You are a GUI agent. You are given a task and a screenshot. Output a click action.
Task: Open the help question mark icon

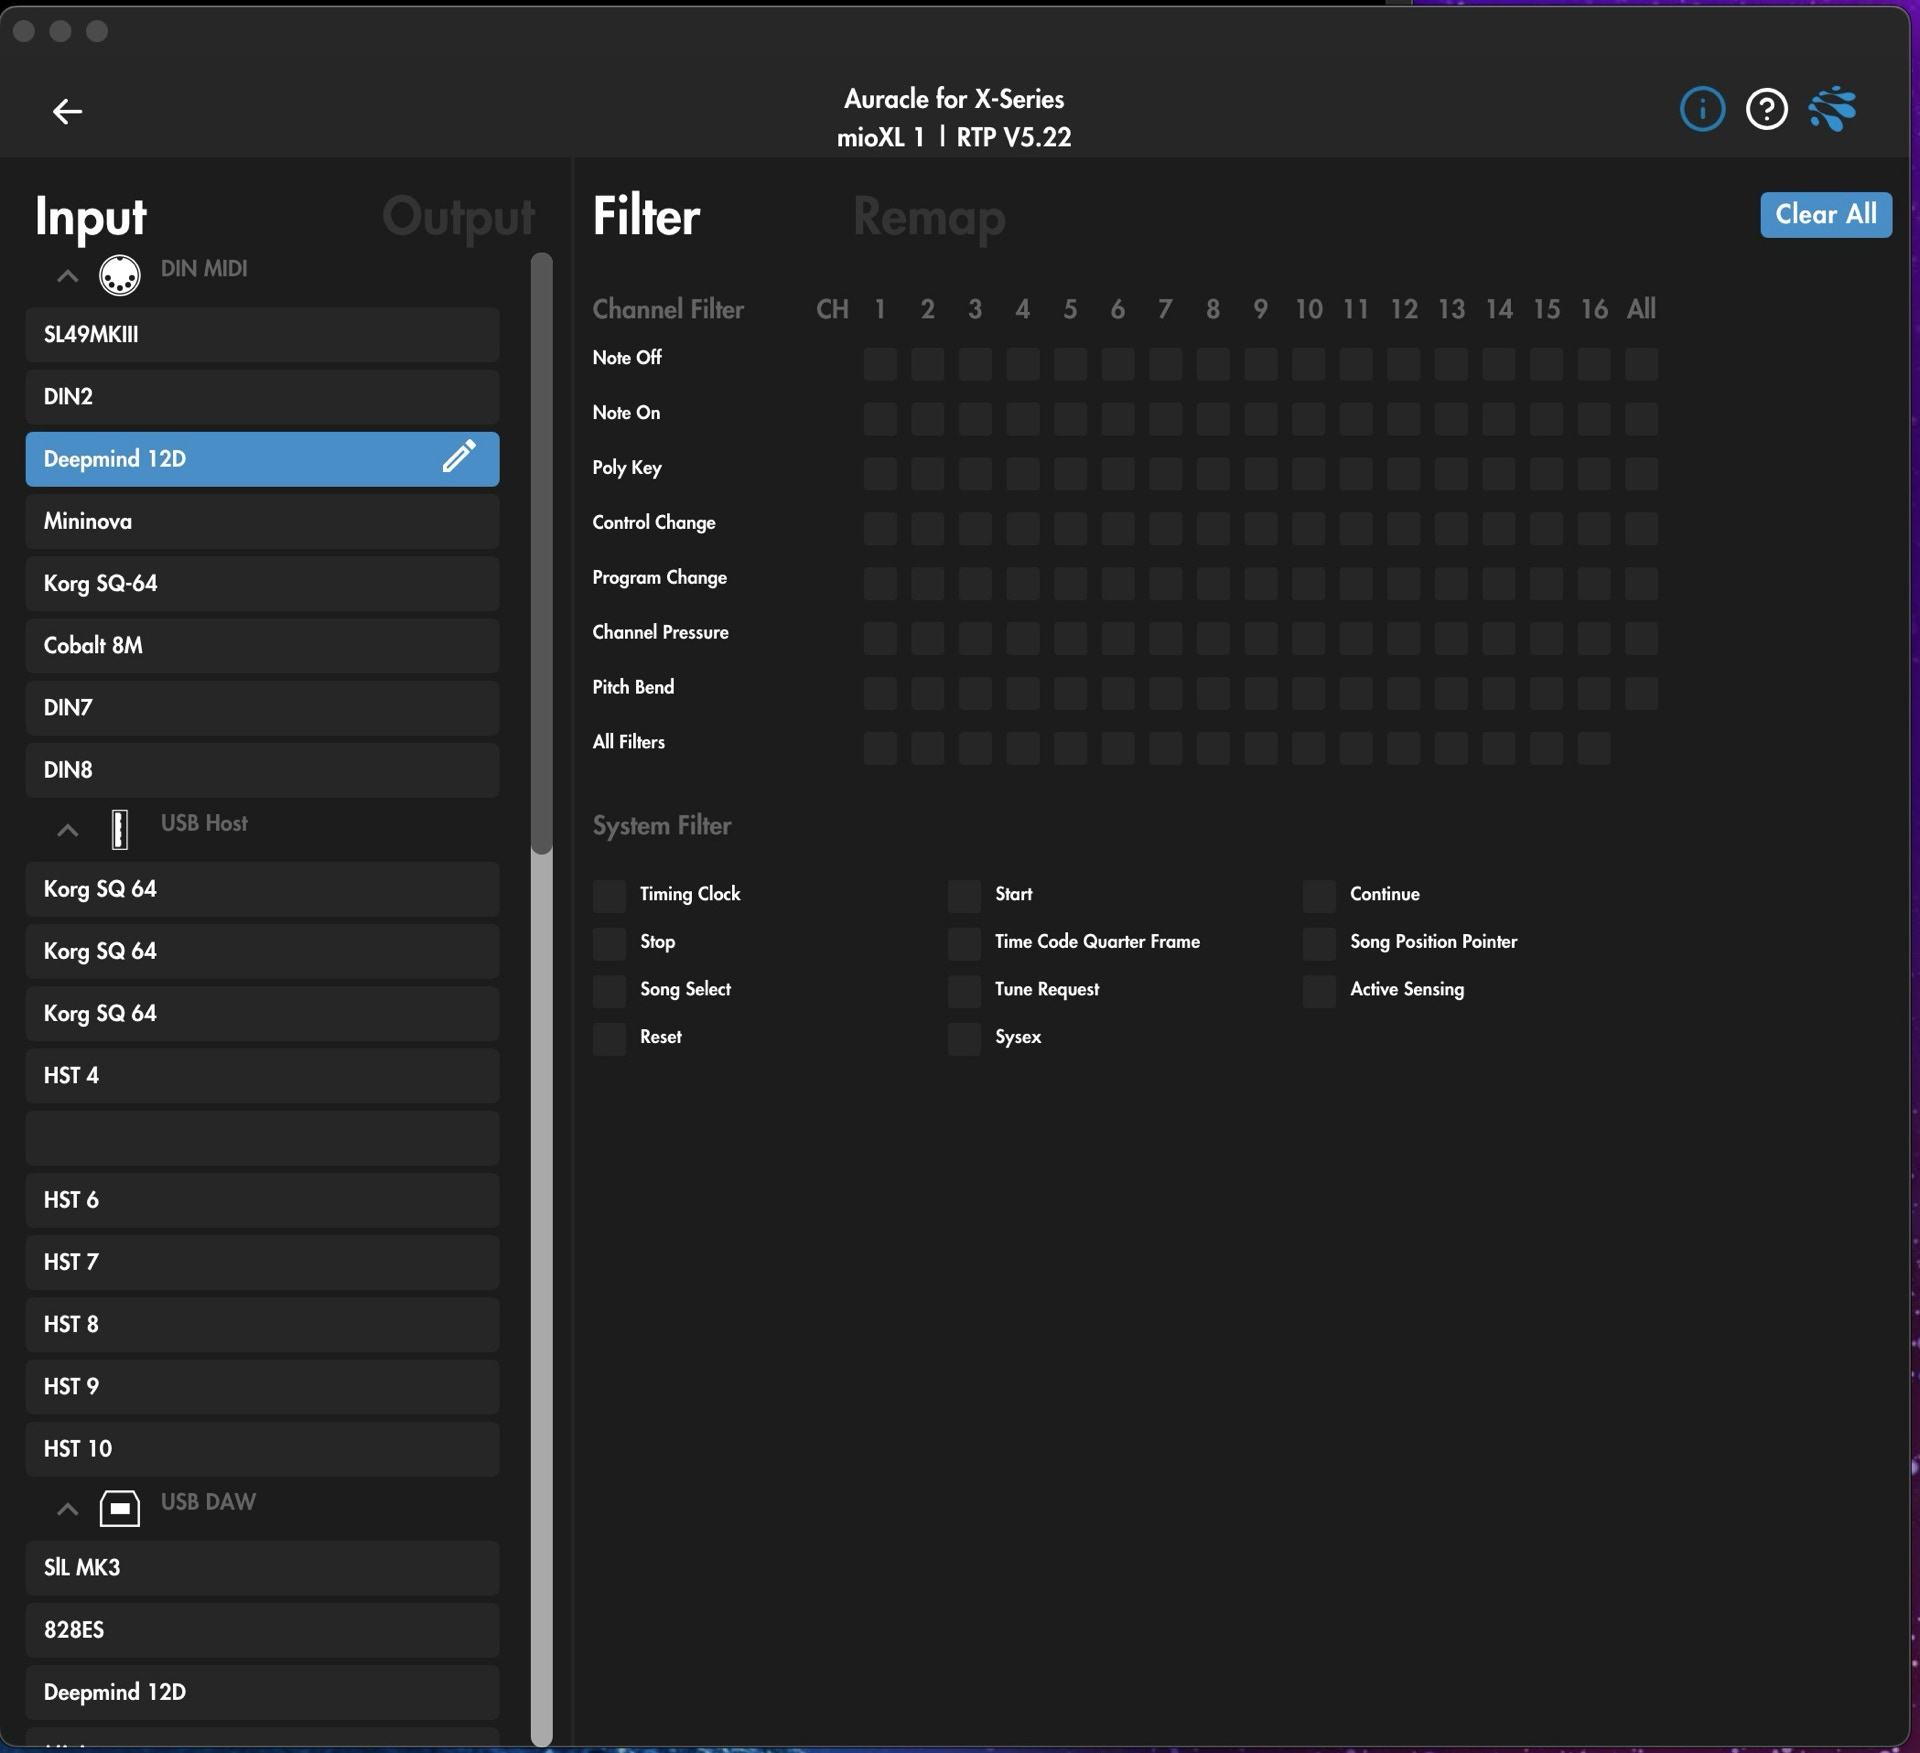pos(1766,109)
